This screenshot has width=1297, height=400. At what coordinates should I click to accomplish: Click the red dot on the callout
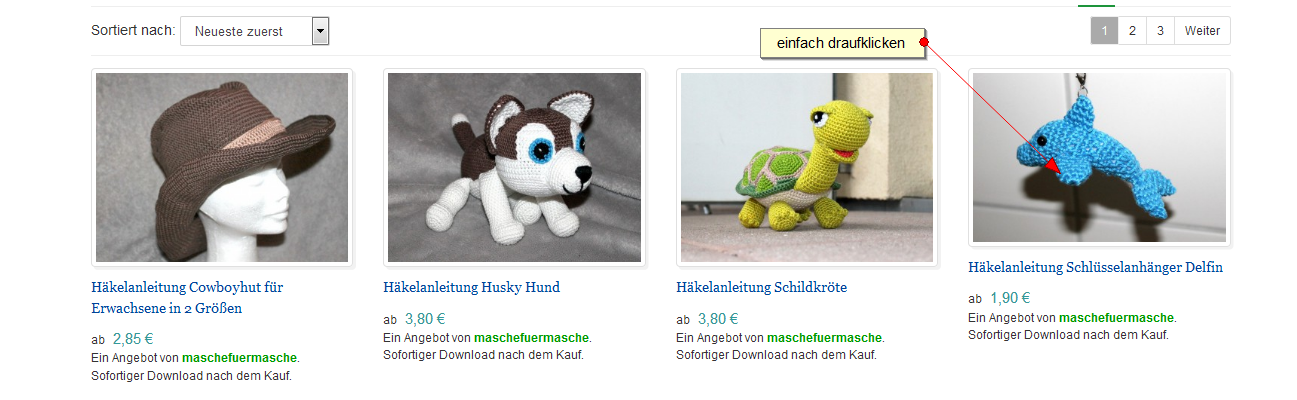(x=925, y=42)
